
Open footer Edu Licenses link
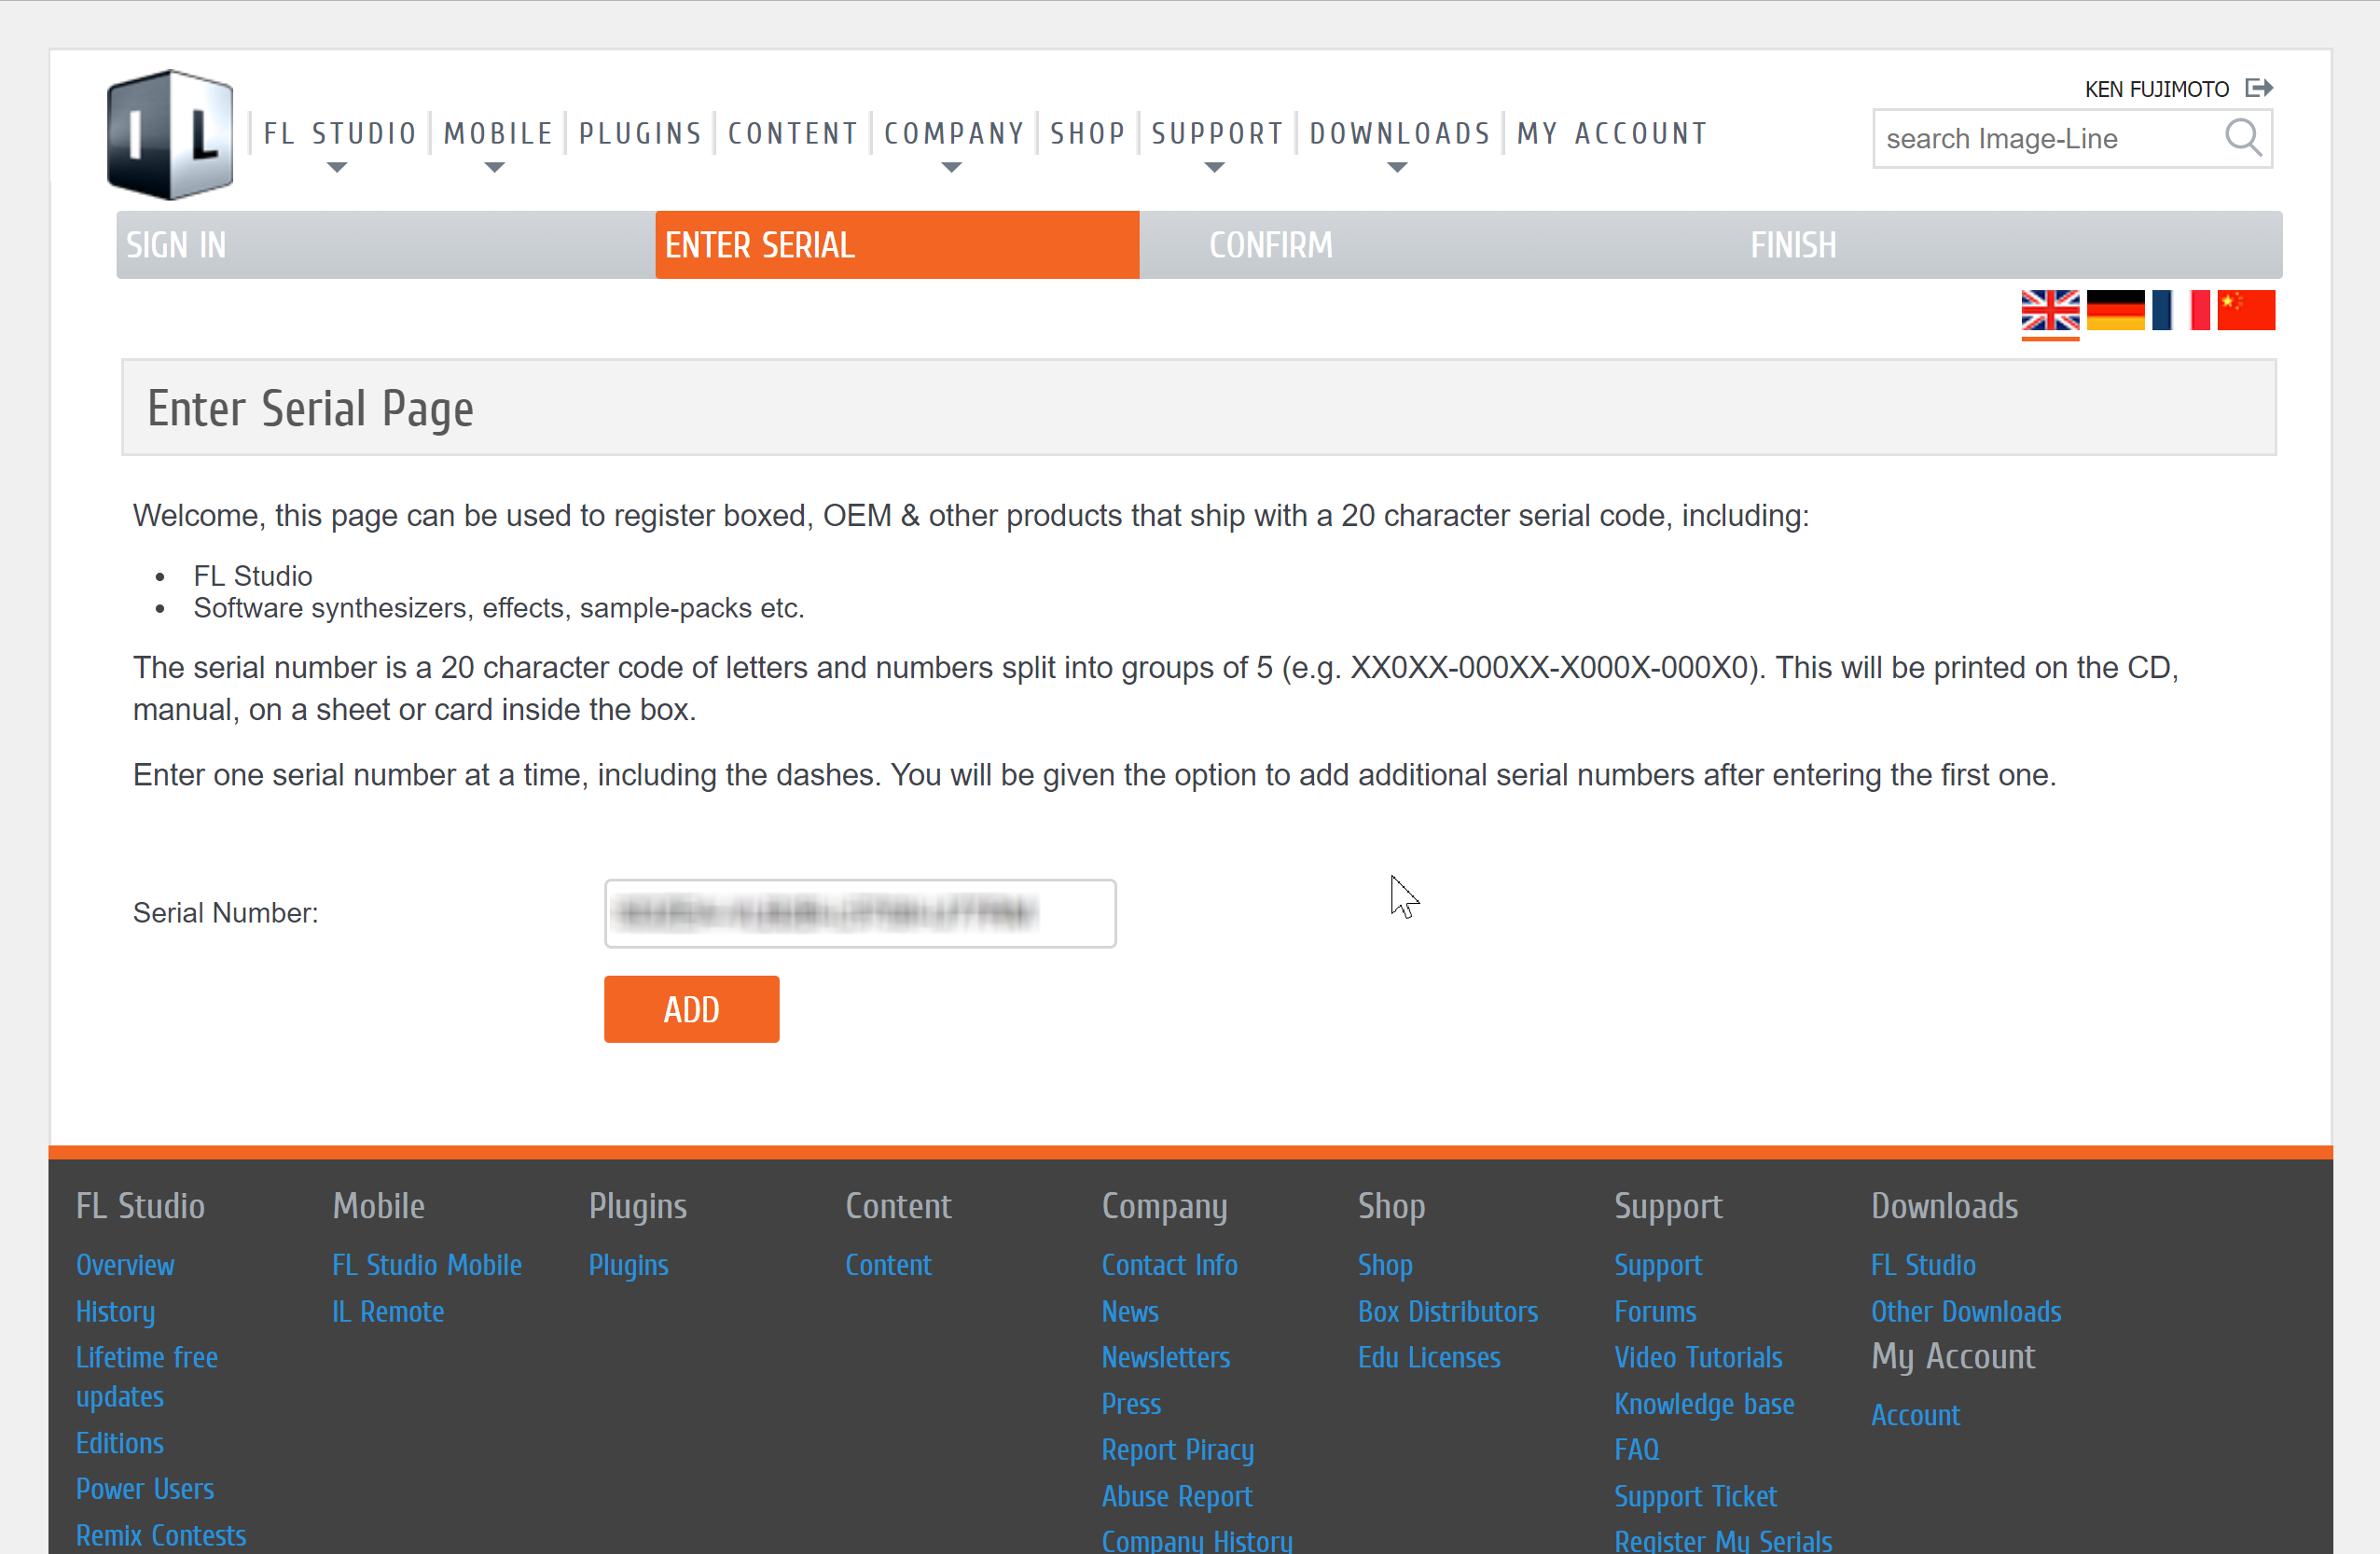tap(1429, 1358)
